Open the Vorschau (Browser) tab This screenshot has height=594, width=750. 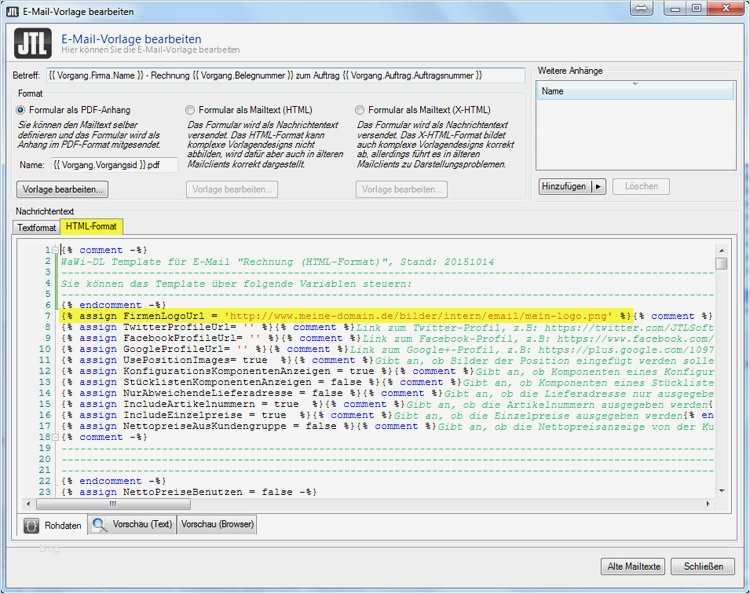217,525
